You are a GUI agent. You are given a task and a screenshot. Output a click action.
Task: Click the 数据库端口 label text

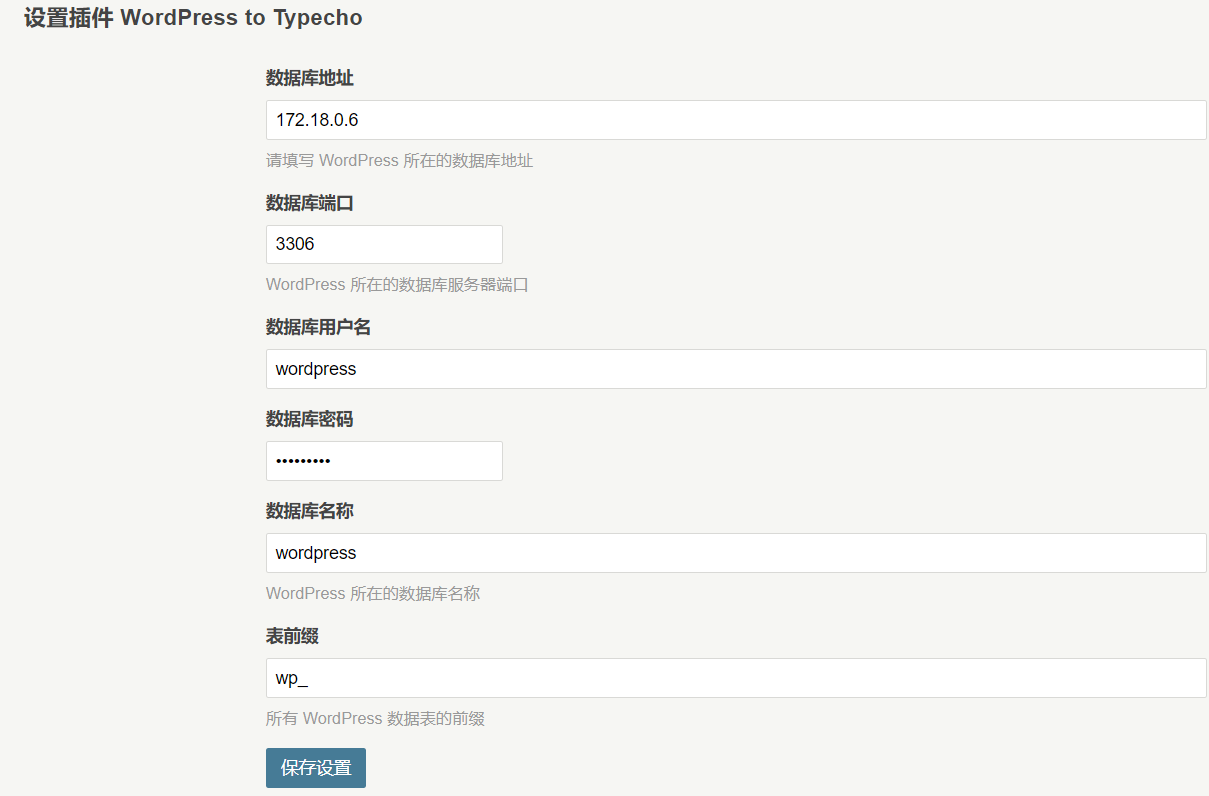(310, 203)
